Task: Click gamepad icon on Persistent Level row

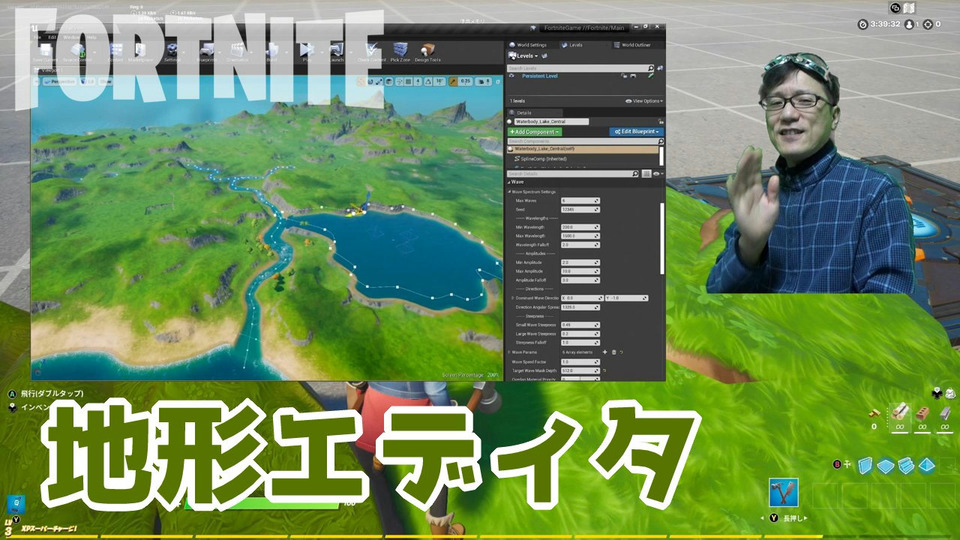Action: (633, 76)
